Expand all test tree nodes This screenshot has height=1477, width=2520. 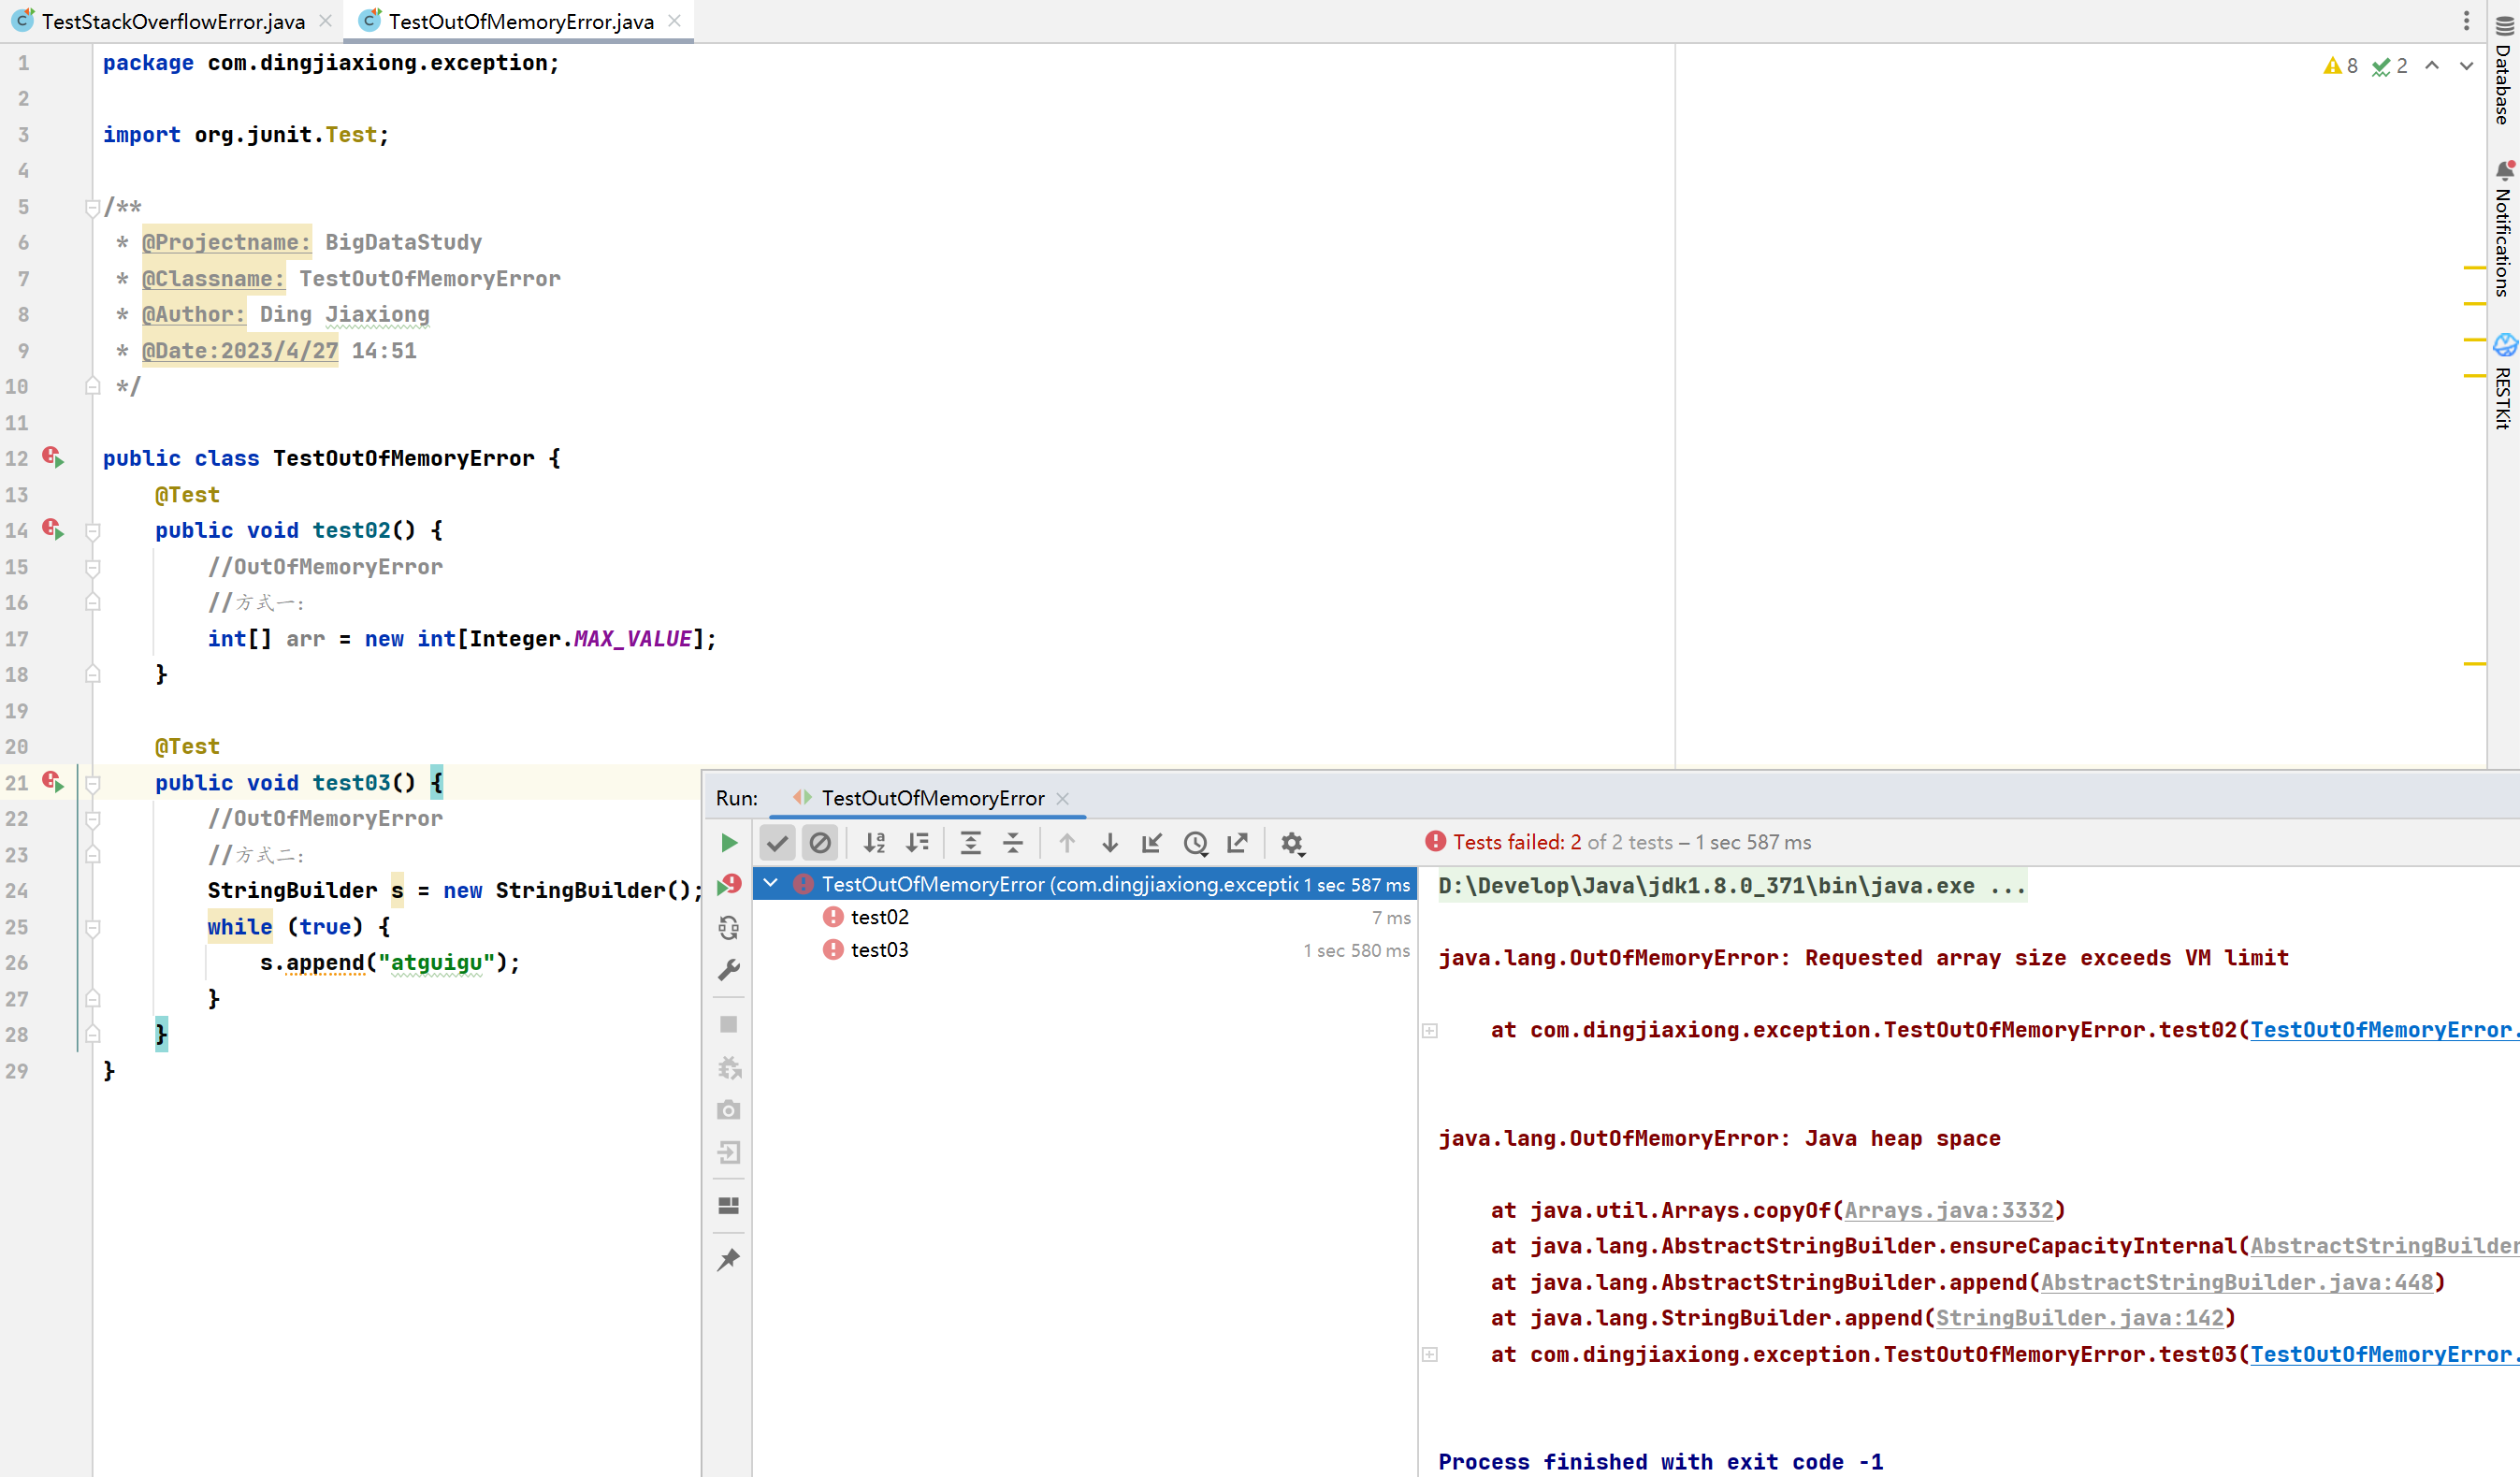coord(970,843)
